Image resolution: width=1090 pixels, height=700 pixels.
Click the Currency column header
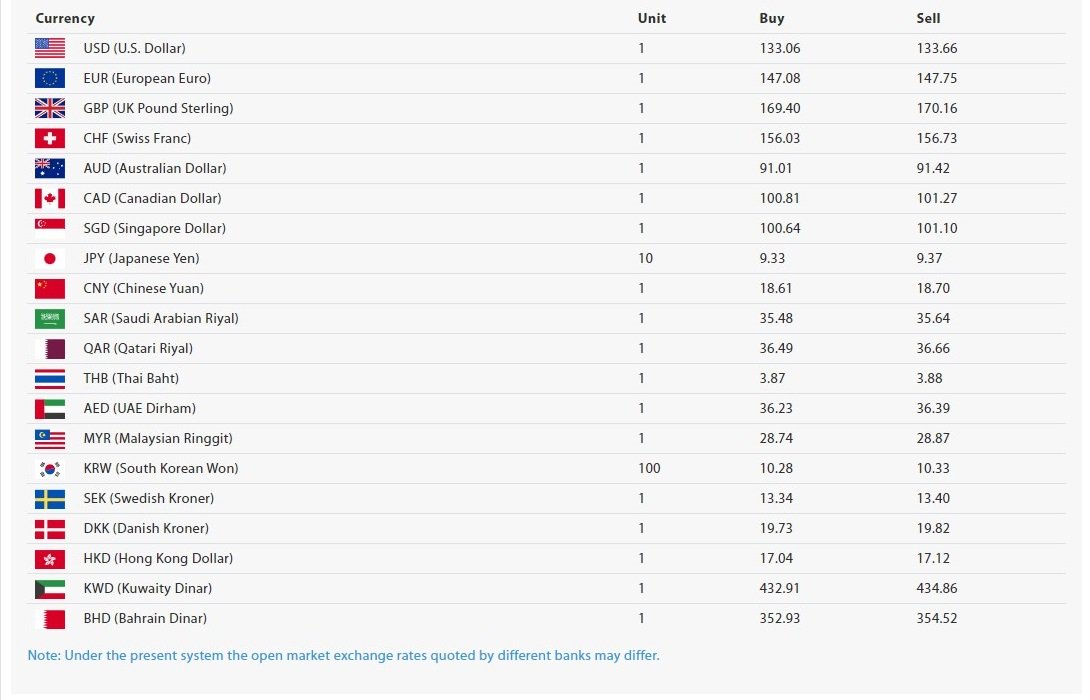pos(65,18)
